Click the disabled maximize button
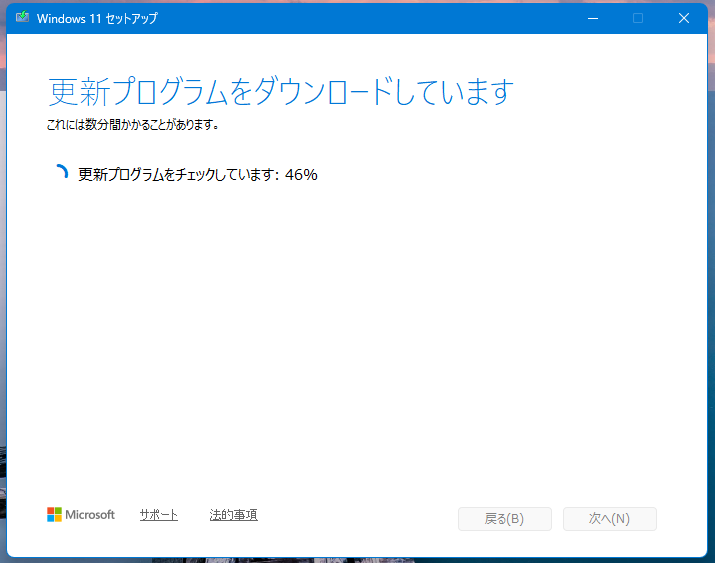This screenshot has width=715, height=563. (637, 18)
